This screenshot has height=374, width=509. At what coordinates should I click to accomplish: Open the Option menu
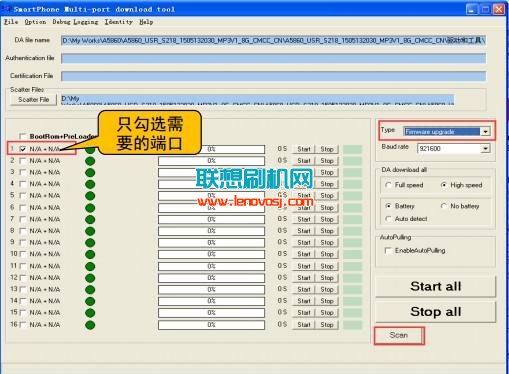point(35,22)
